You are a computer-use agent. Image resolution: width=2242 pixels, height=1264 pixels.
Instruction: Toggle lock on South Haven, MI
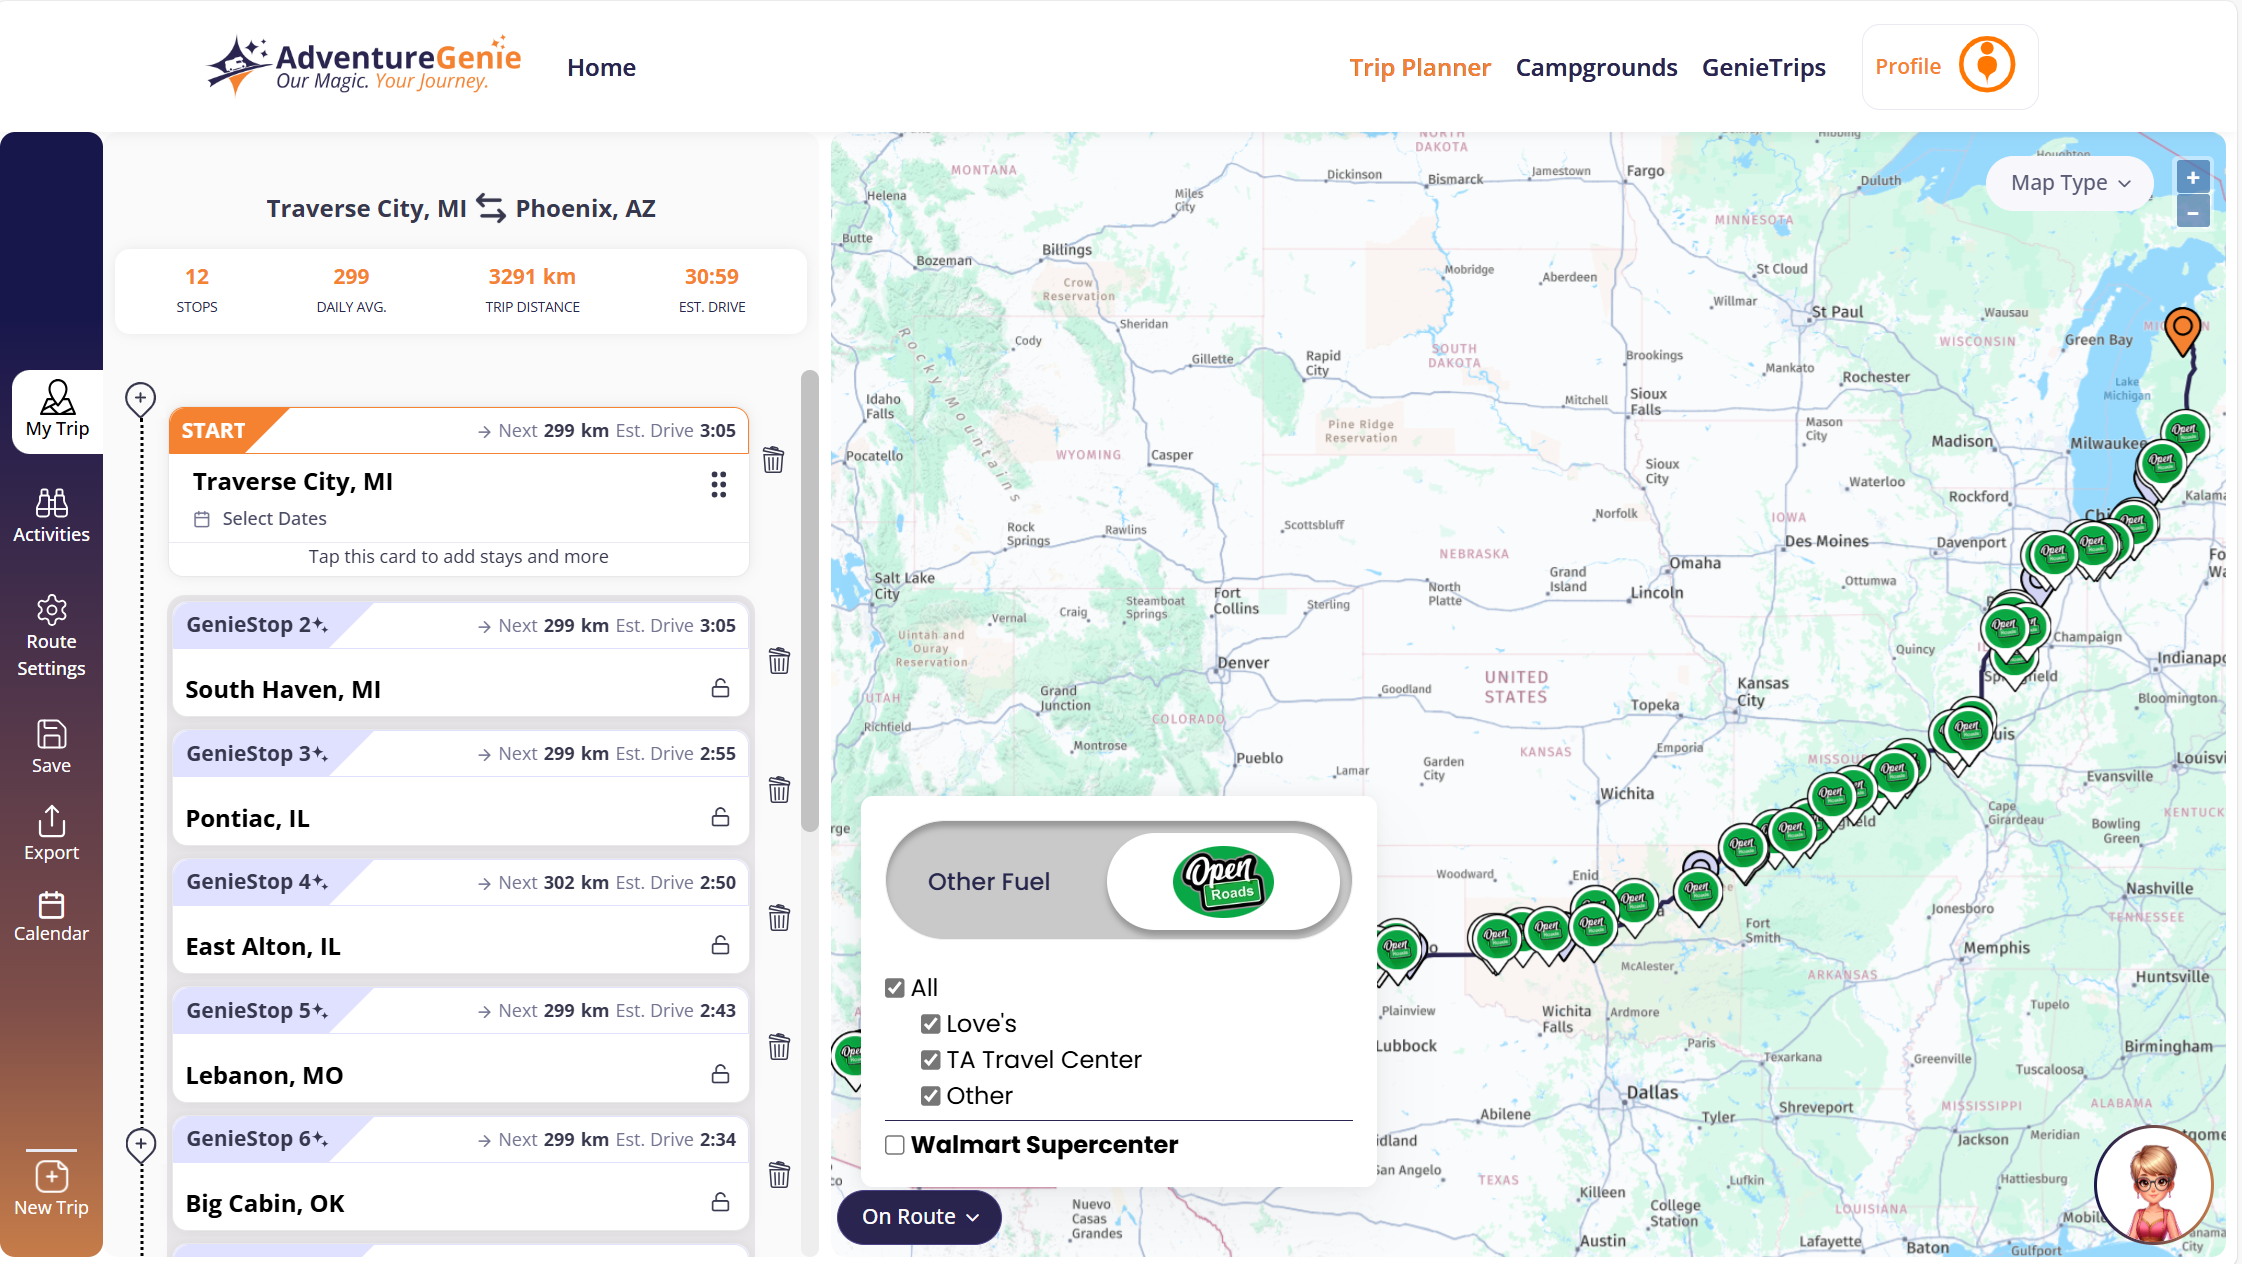coord(720,688)
